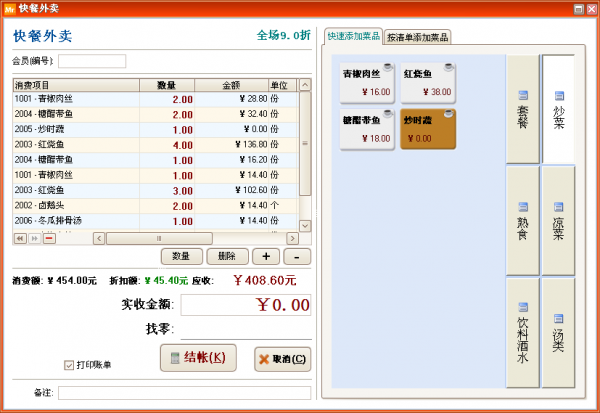This screenshot has width=600, height=413.
Task: Click the cup icon on 青椒肉丝 card
Action: coord(388,67)
